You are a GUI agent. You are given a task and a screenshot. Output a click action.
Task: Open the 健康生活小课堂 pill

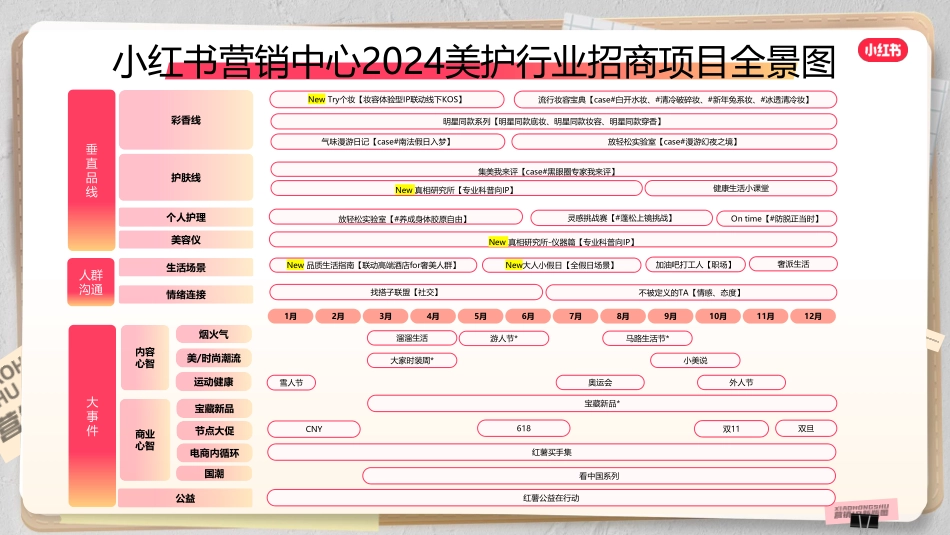pos(740,188)
